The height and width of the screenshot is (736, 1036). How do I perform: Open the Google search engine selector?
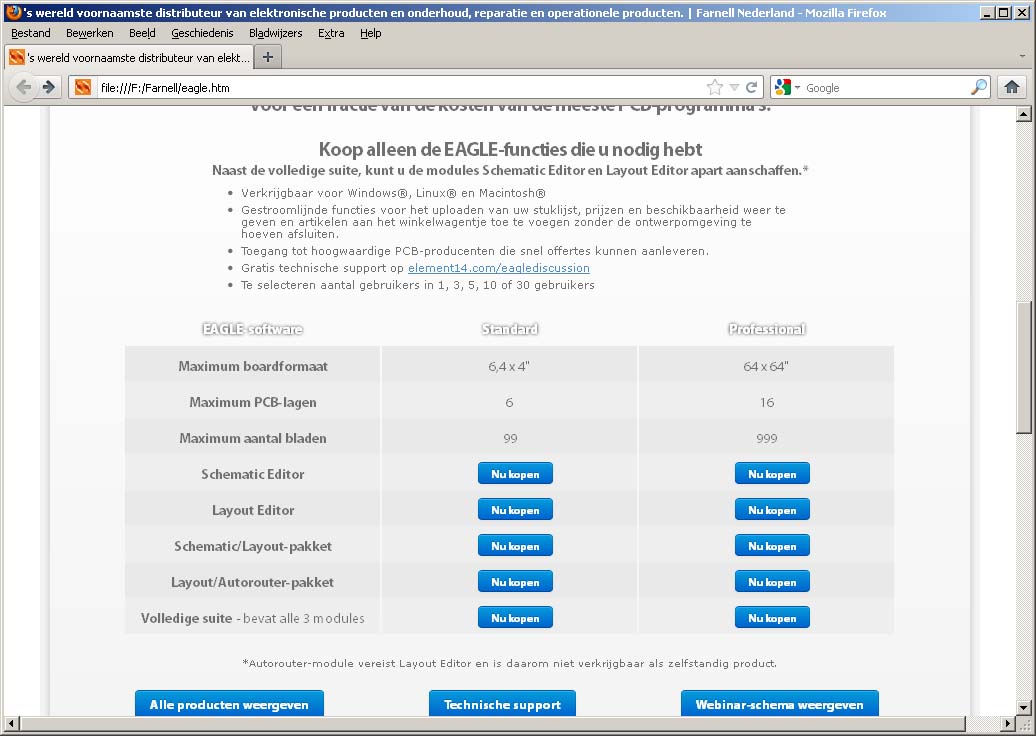pos(787,87)
